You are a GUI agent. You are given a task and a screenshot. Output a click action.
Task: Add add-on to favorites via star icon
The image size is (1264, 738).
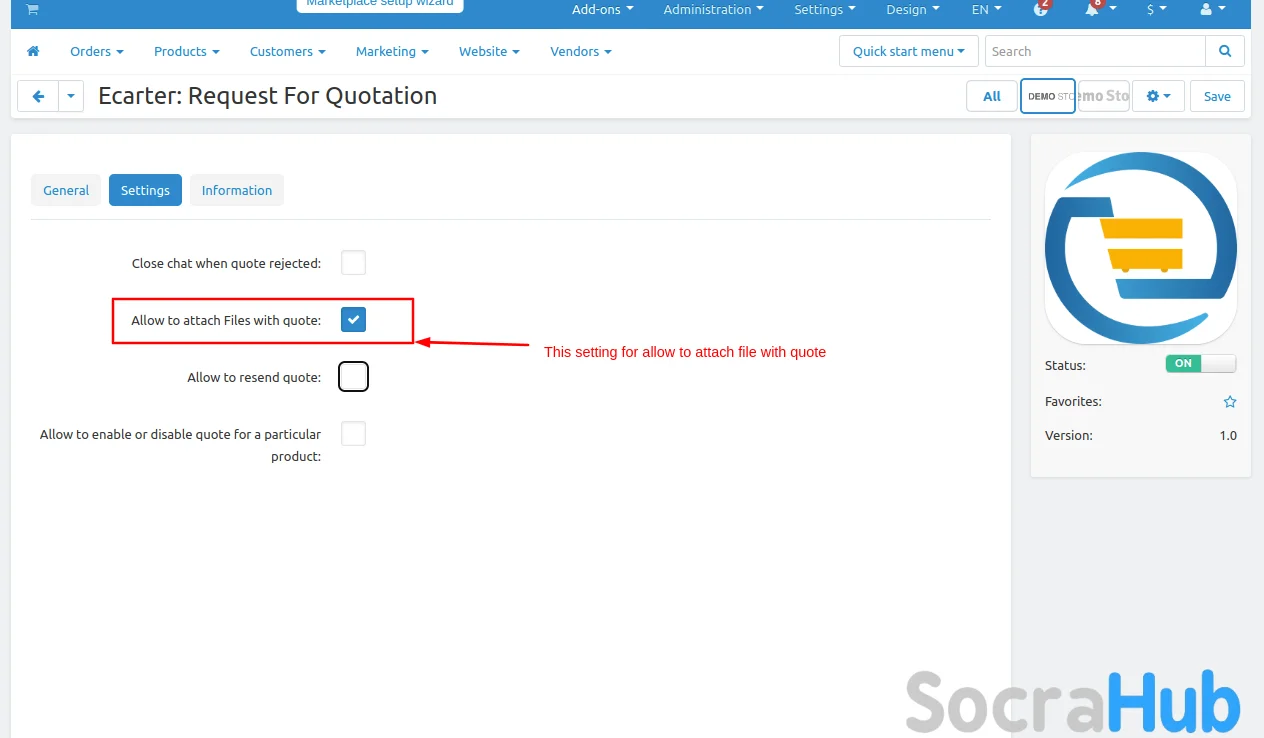(x=1230, y=402)
